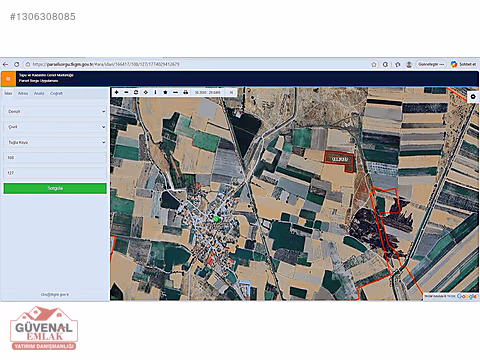Switch to the Analiz tab

click(x=39, y=93)
